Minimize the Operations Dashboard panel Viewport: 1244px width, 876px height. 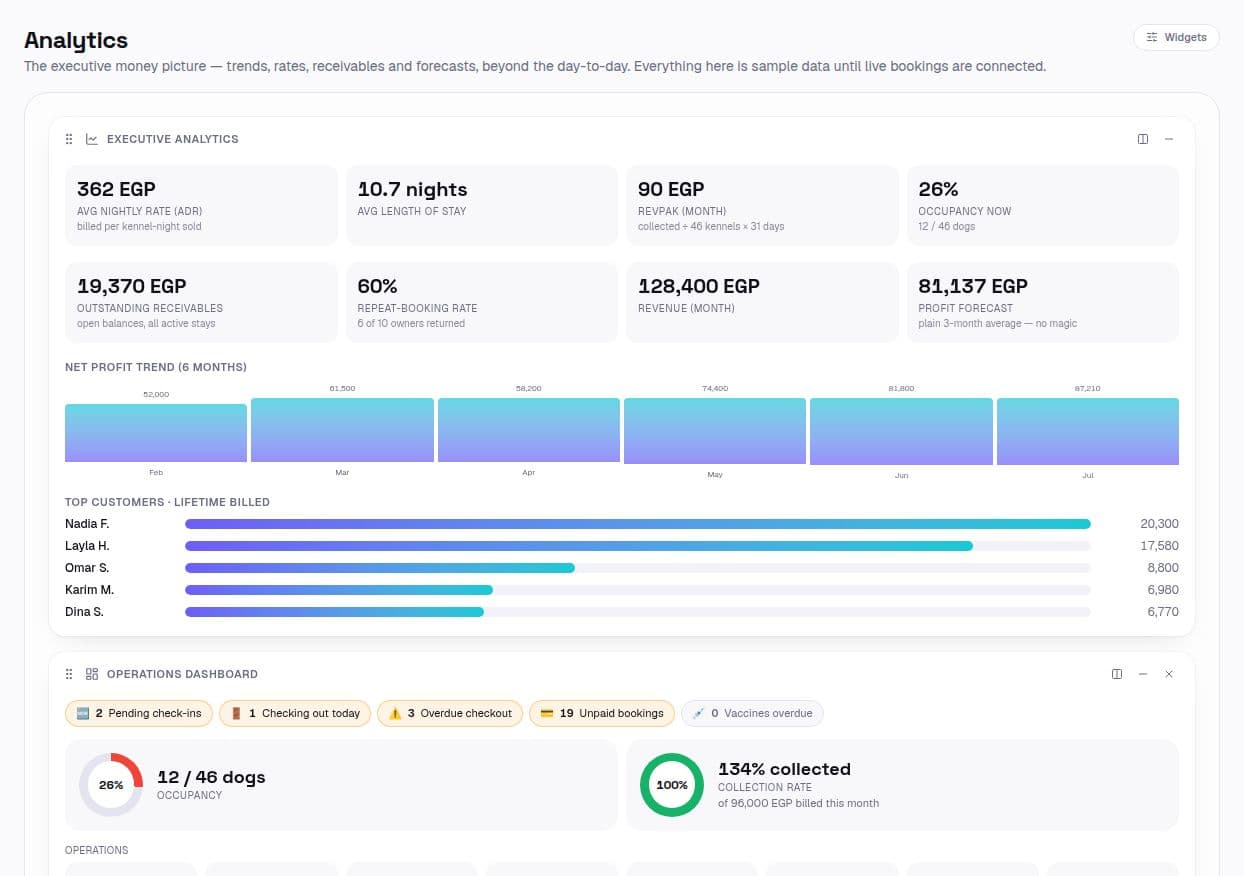1143,674
